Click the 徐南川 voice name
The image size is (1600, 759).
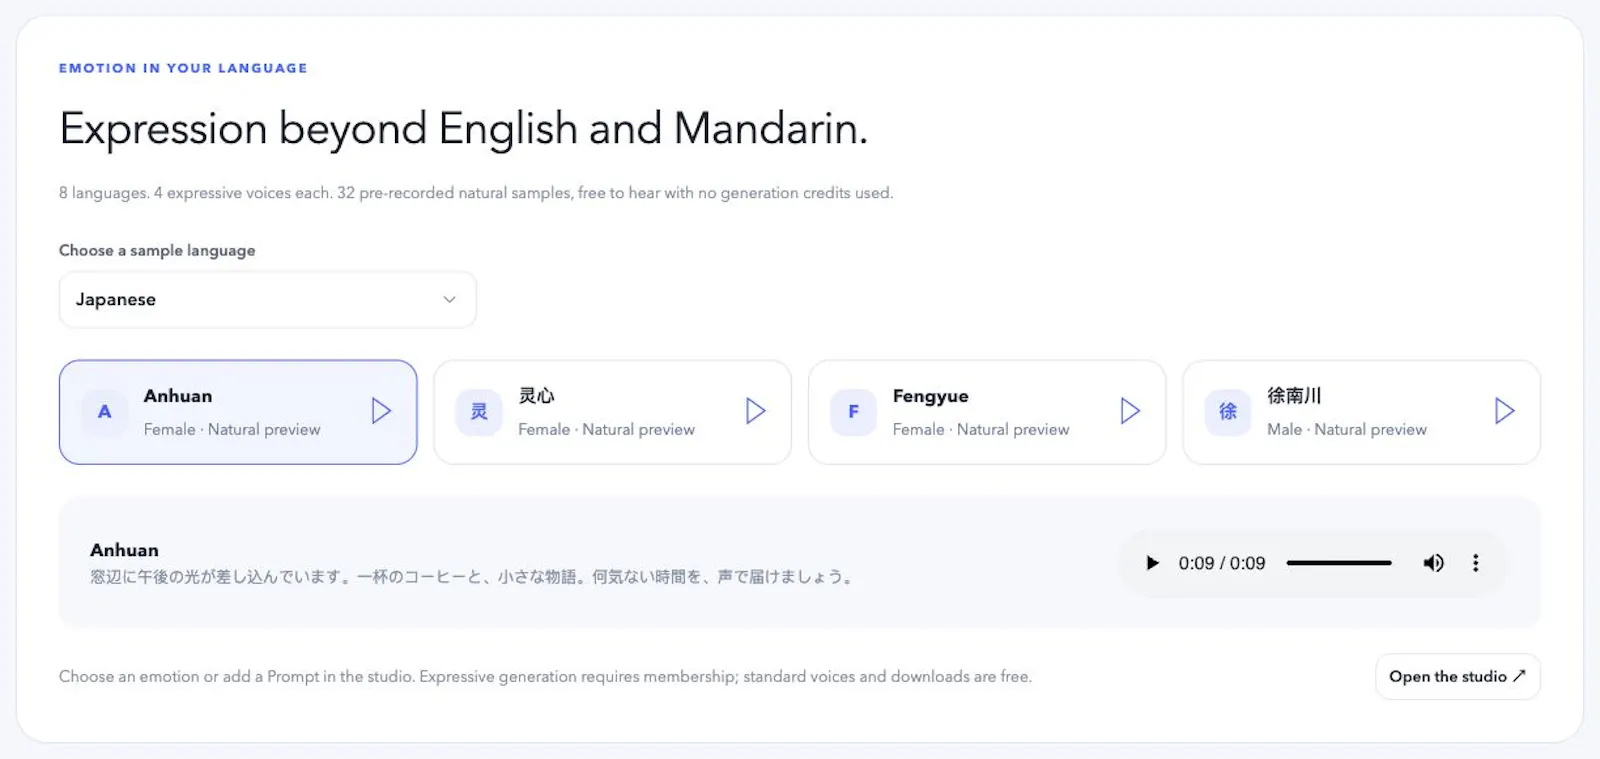pyautogui.click(x=1294, y=396)
